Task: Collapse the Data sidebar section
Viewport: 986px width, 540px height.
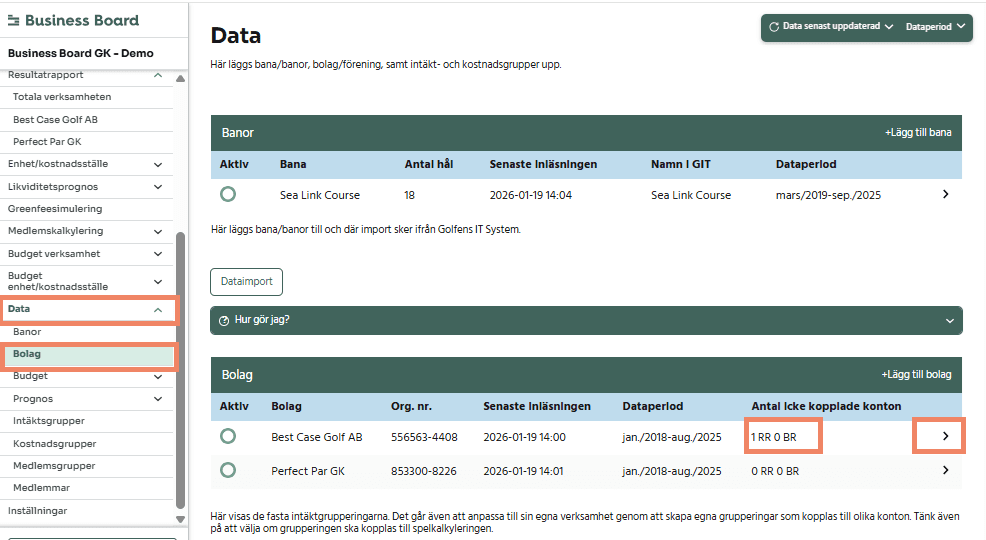Action: [158, 310]
